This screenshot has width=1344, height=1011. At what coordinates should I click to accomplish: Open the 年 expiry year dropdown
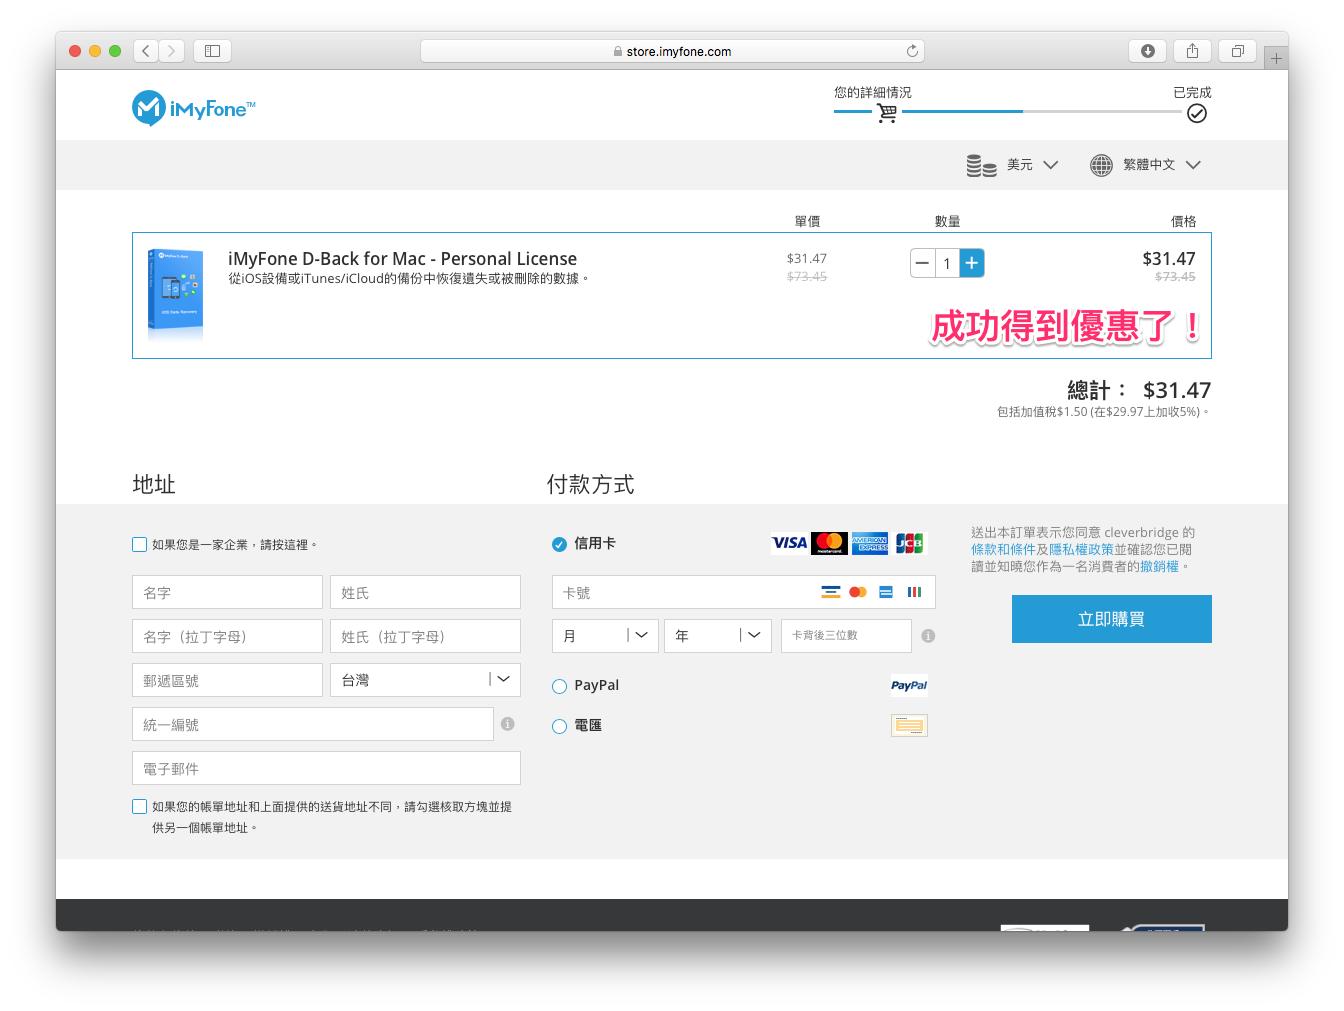[718, 636]
